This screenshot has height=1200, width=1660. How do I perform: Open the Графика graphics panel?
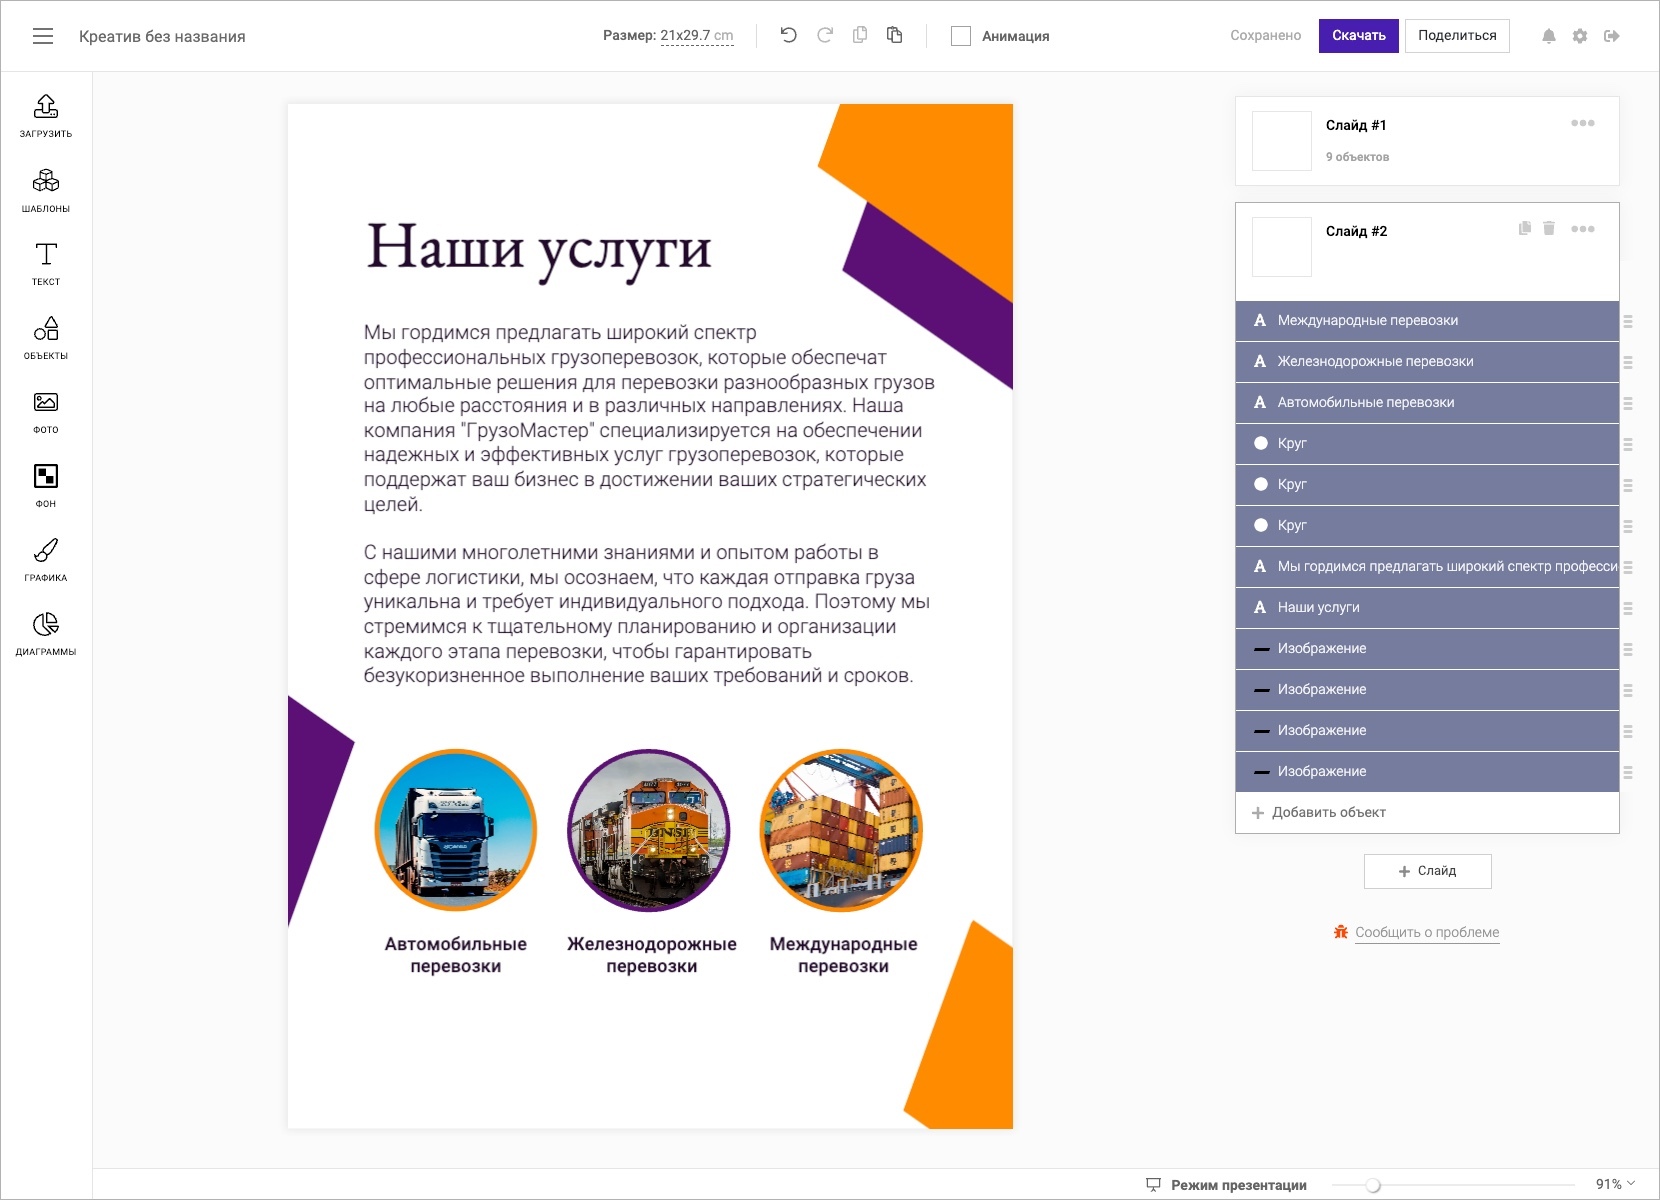(46, 560)
